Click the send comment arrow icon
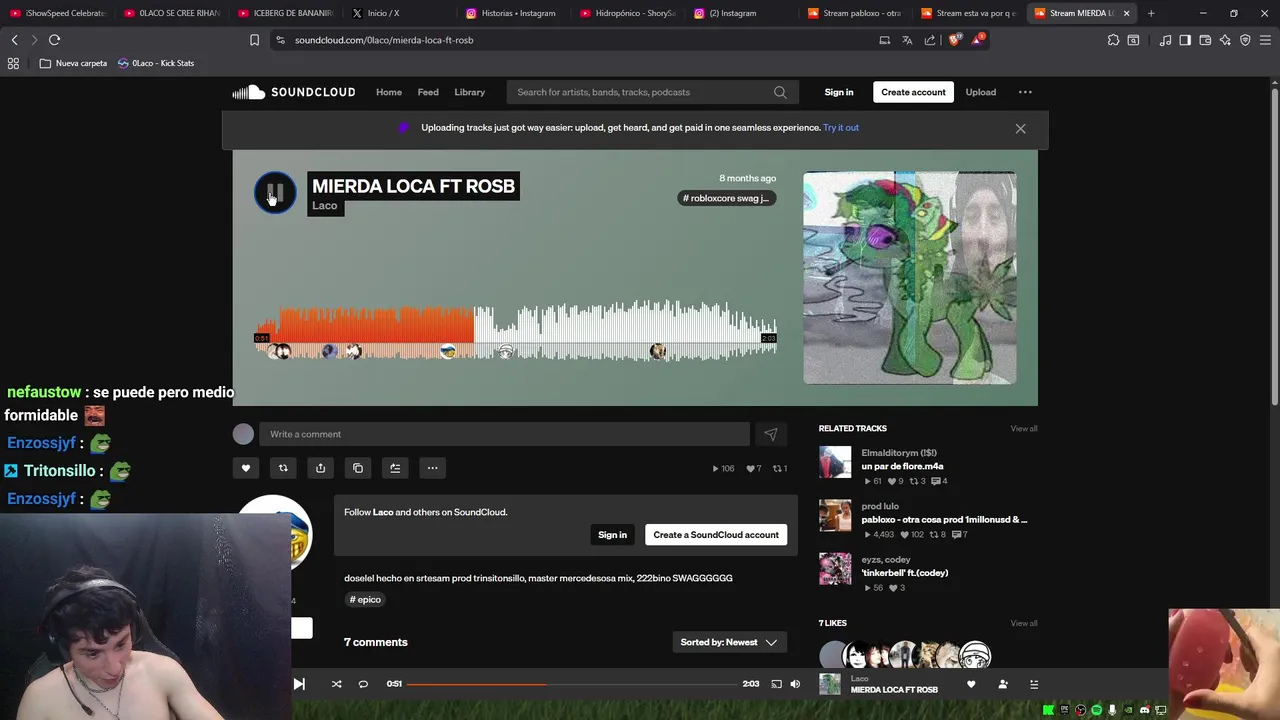The height and width of the screenshot is (720, 1280). 770,434
